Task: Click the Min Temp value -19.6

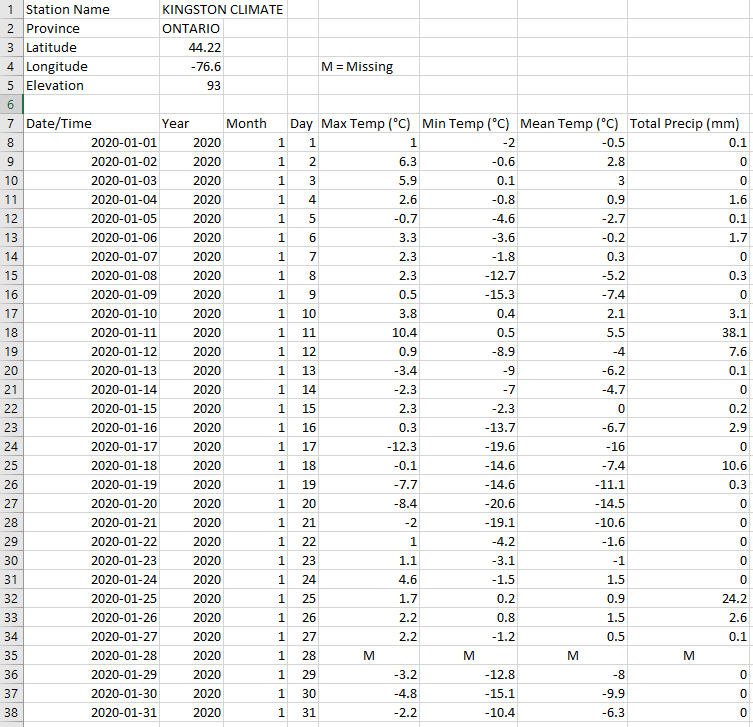Action: click(468, 447)
